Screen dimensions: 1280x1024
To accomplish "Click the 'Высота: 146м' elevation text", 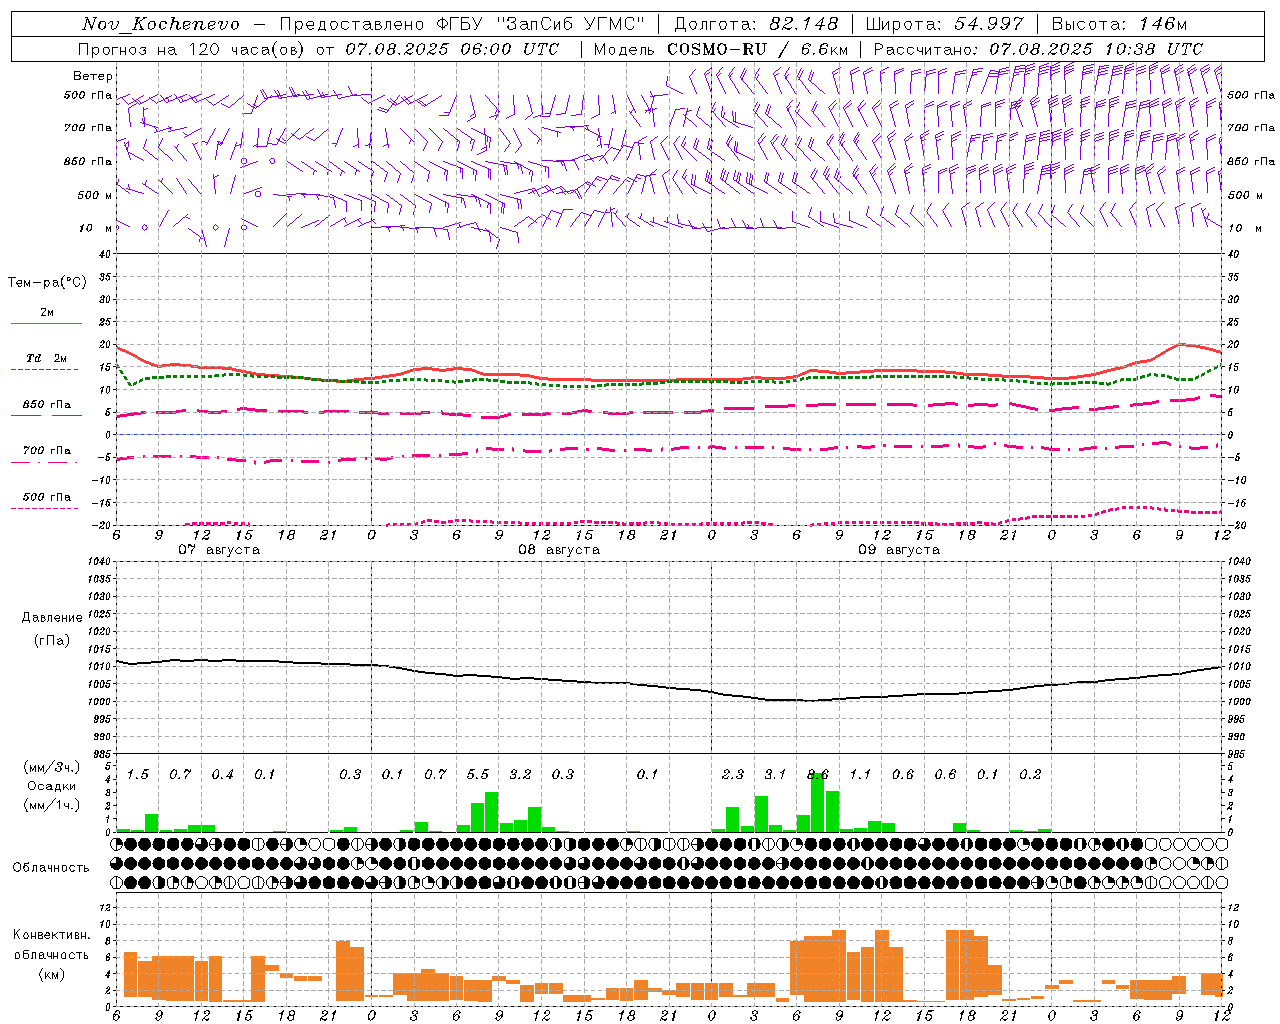I will pyautogui.click(x=1120, y=24).
